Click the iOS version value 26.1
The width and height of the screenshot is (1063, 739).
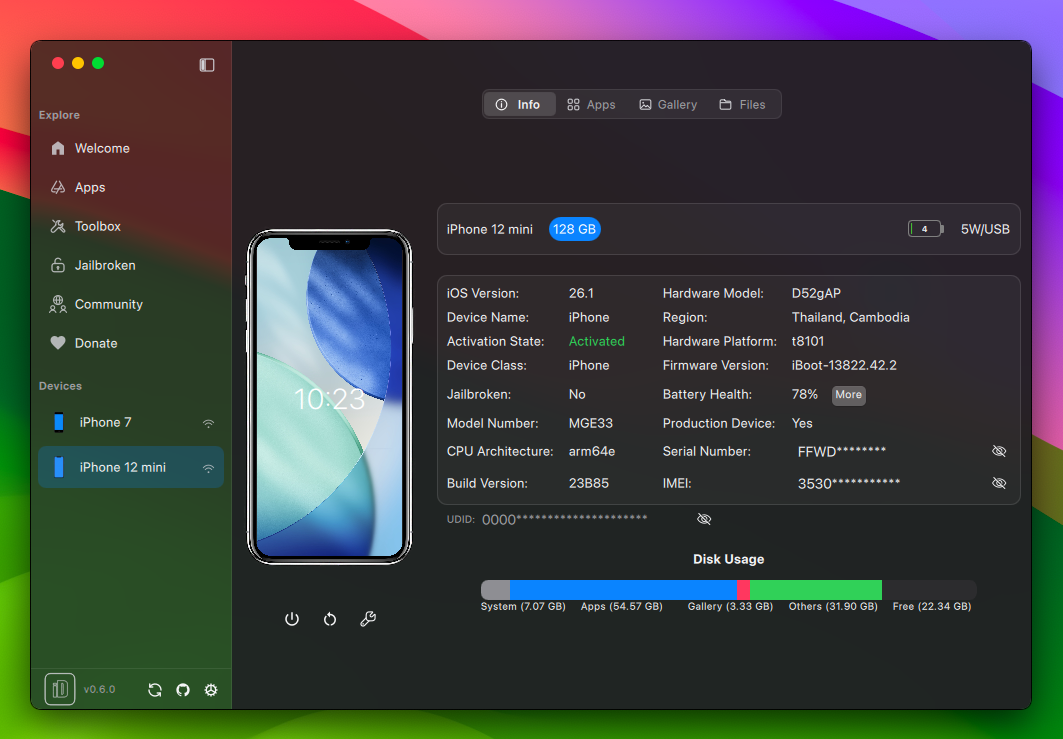581,294
